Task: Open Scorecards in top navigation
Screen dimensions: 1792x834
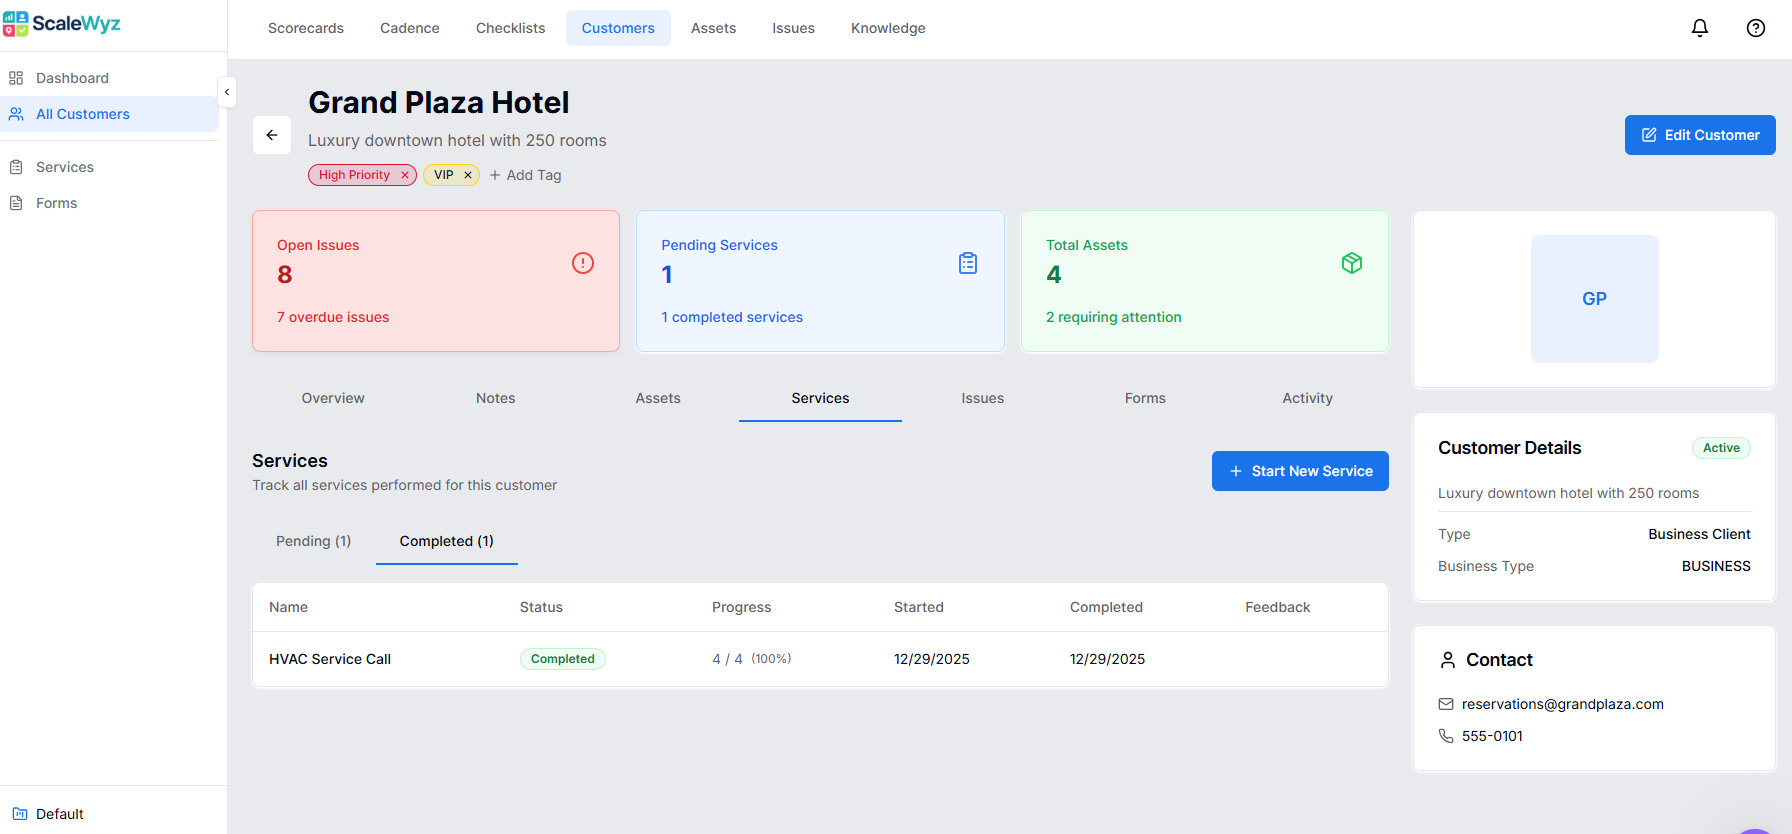Action: (x=306, y=28)
